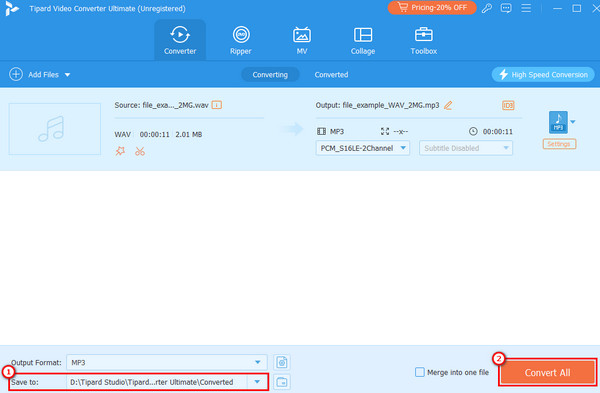The width and height of the screenshot is (600, 393).
Task: Click the star-wand edit effects icon
Action: [120, 151]
